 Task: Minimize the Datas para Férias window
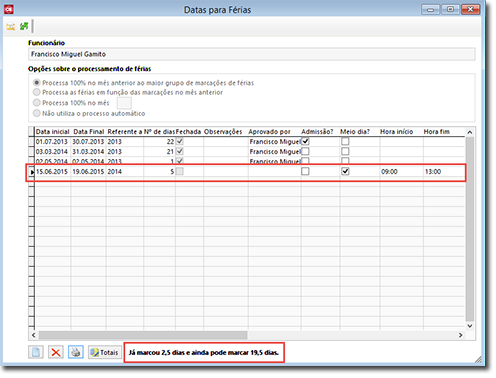(x=430, y=9)
